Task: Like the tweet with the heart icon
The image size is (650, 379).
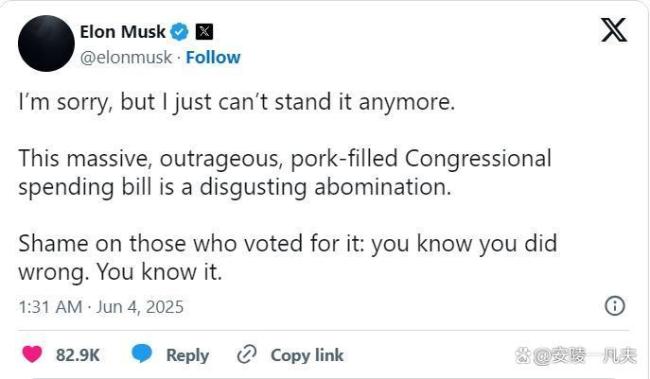Action: 32,355
